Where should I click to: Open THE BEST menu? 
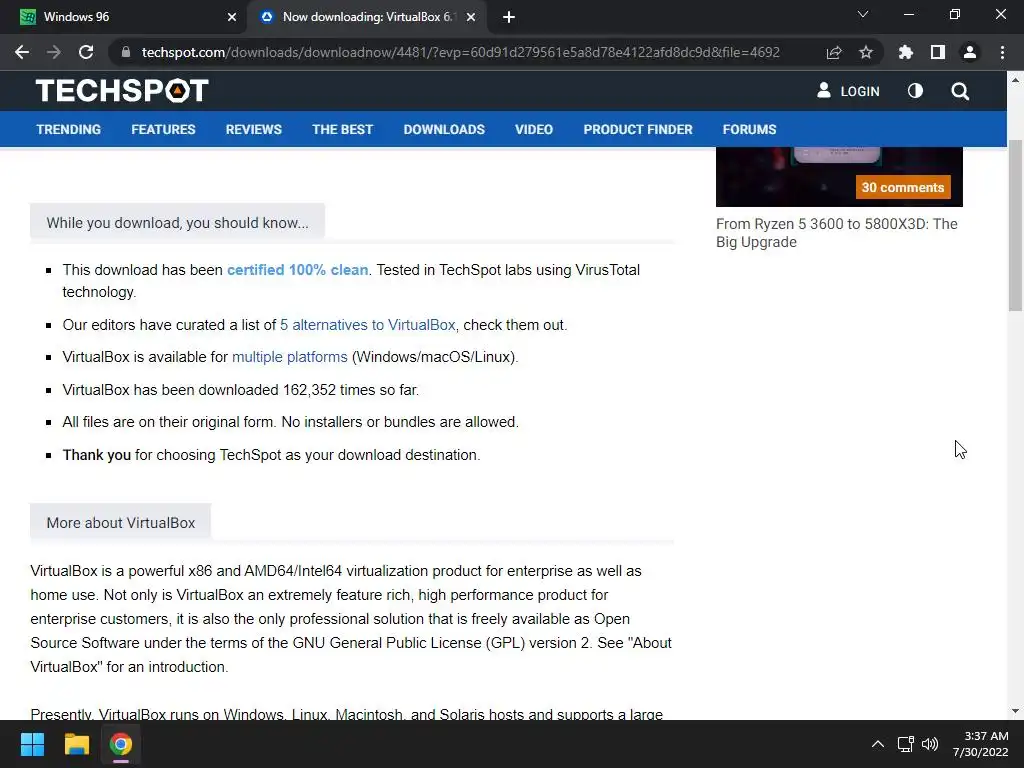tap(342, 129)
